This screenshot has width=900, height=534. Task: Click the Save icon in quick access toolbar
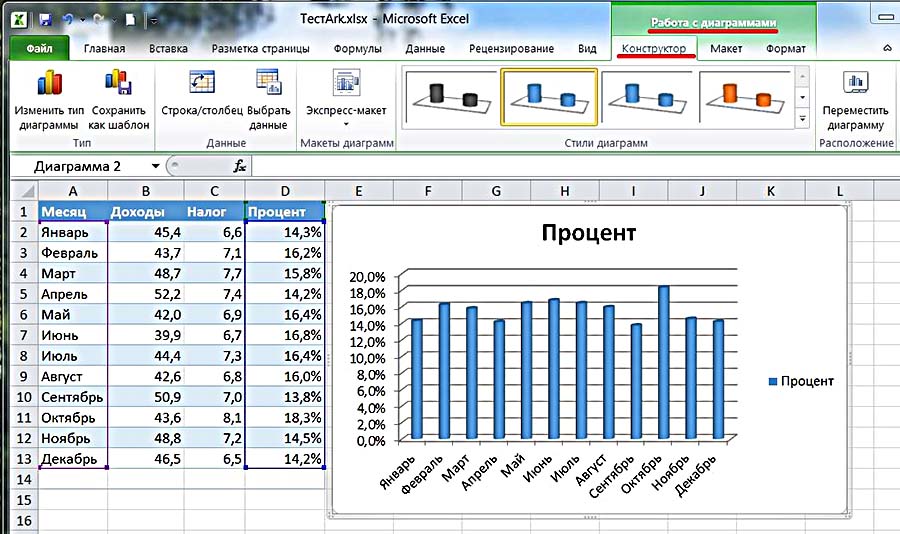pos(45,20)
